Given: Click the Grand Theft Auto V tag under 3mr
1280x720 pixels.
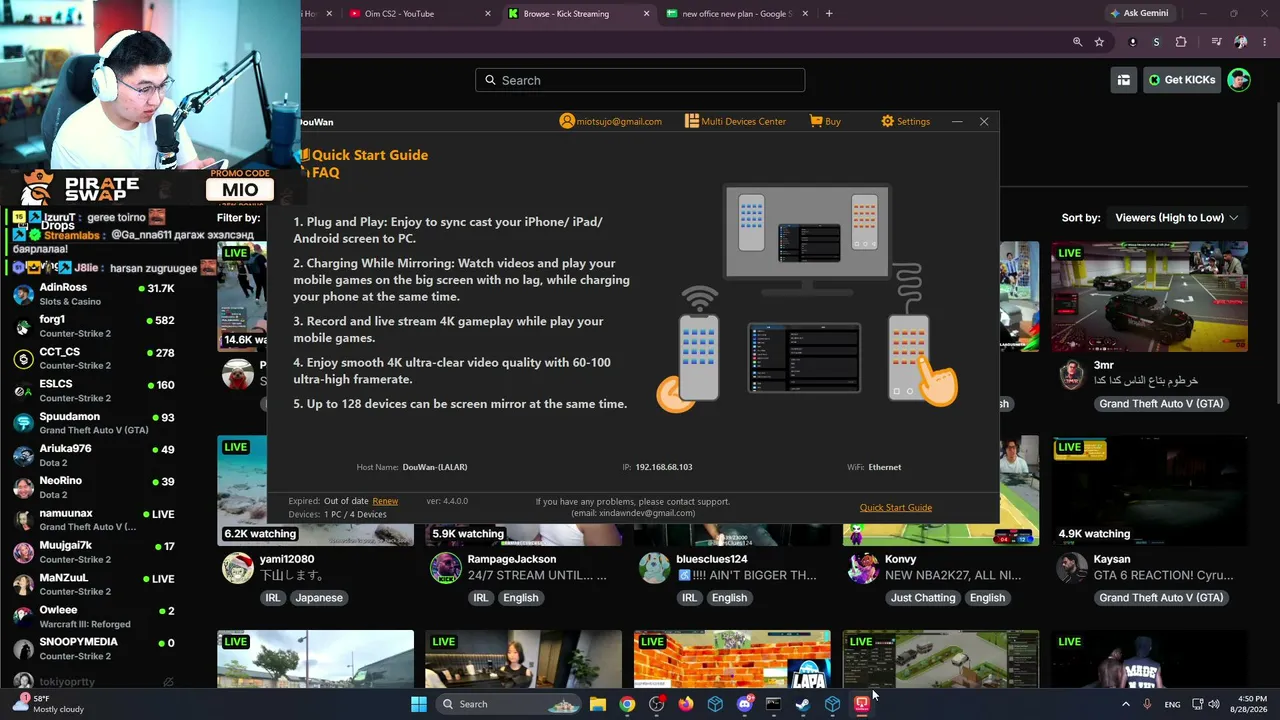Looking at the screenshot, I should 1161,404.
